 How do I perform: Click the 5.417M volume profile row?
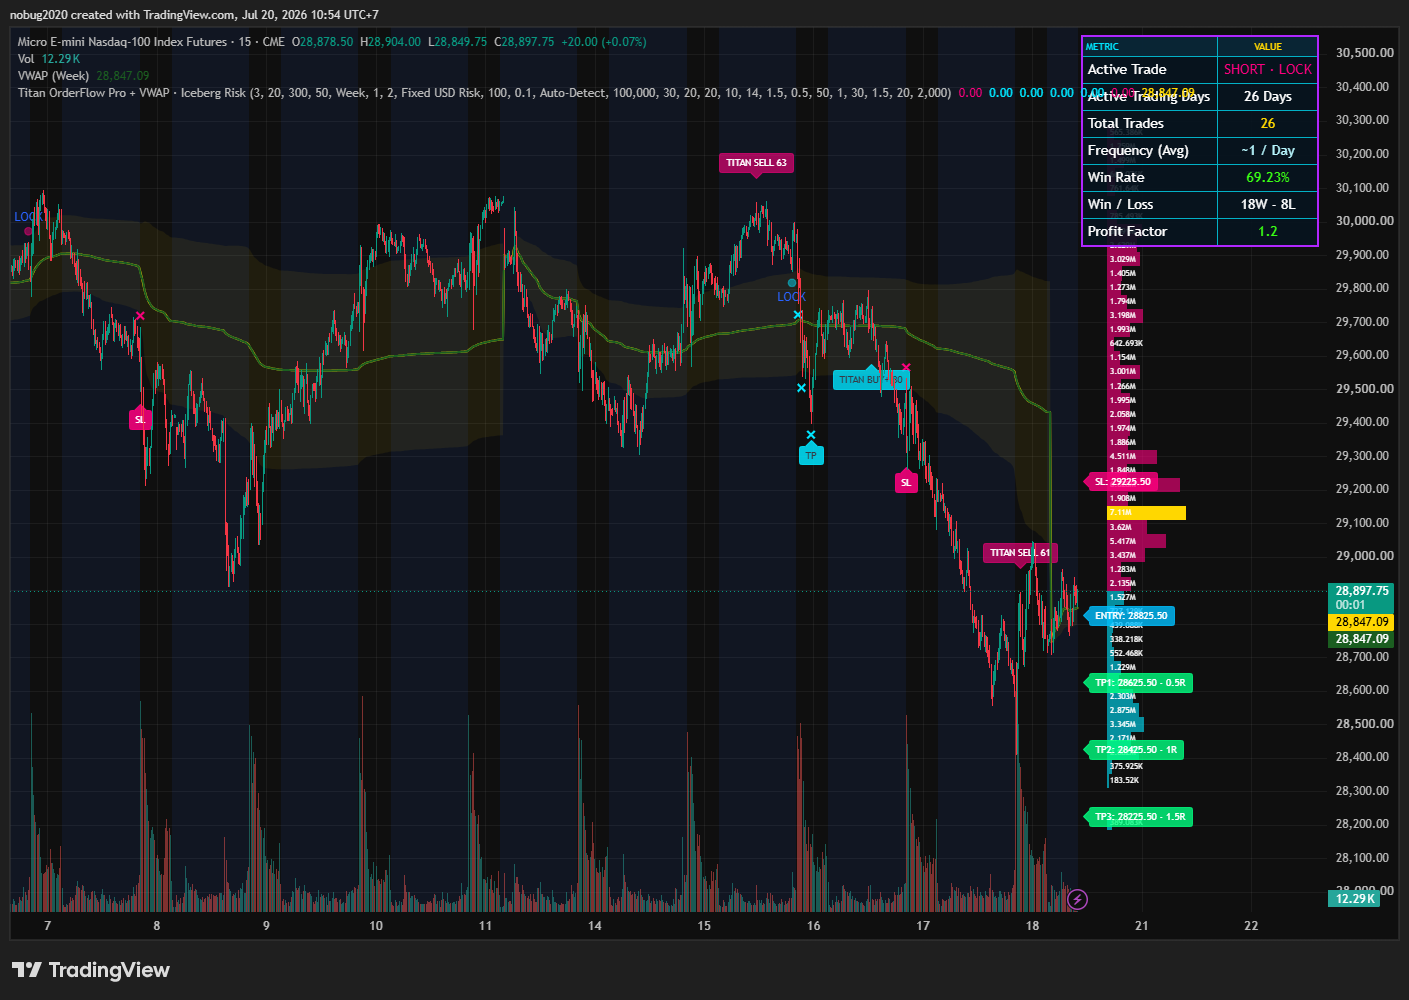(x=1137, y=541)
